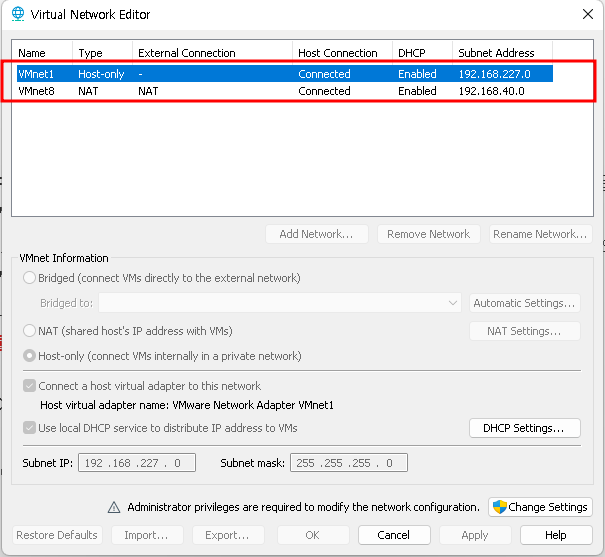Click the Subnet Address column header
Screen dimensions: 605x557
[x=502, y=53]
